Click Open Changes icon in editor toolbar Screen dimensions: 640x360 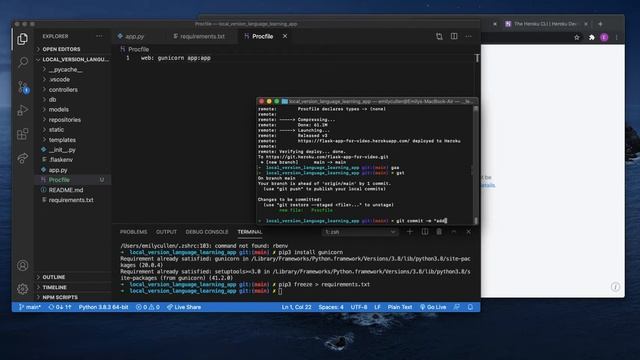439,36
